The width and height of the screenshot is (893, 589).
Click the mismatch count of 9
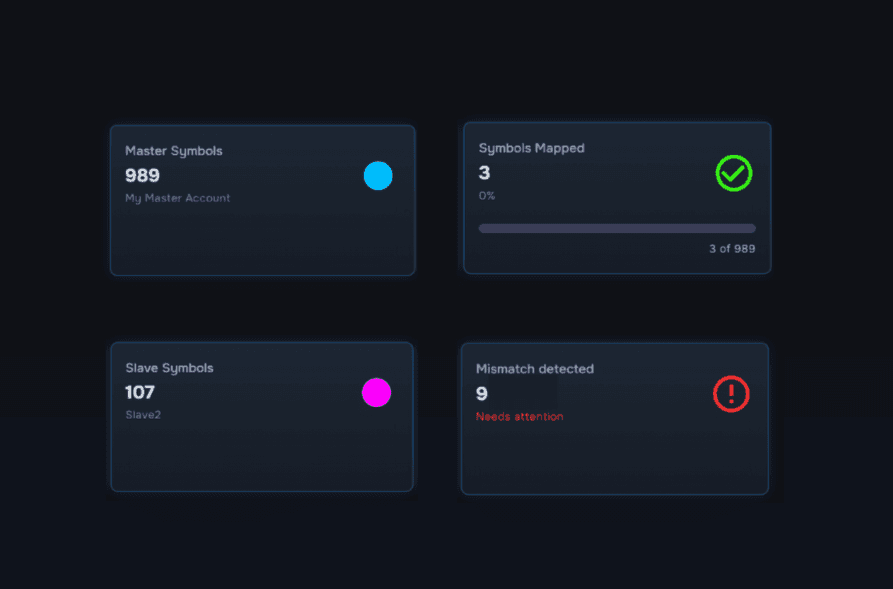coord(480,394)
